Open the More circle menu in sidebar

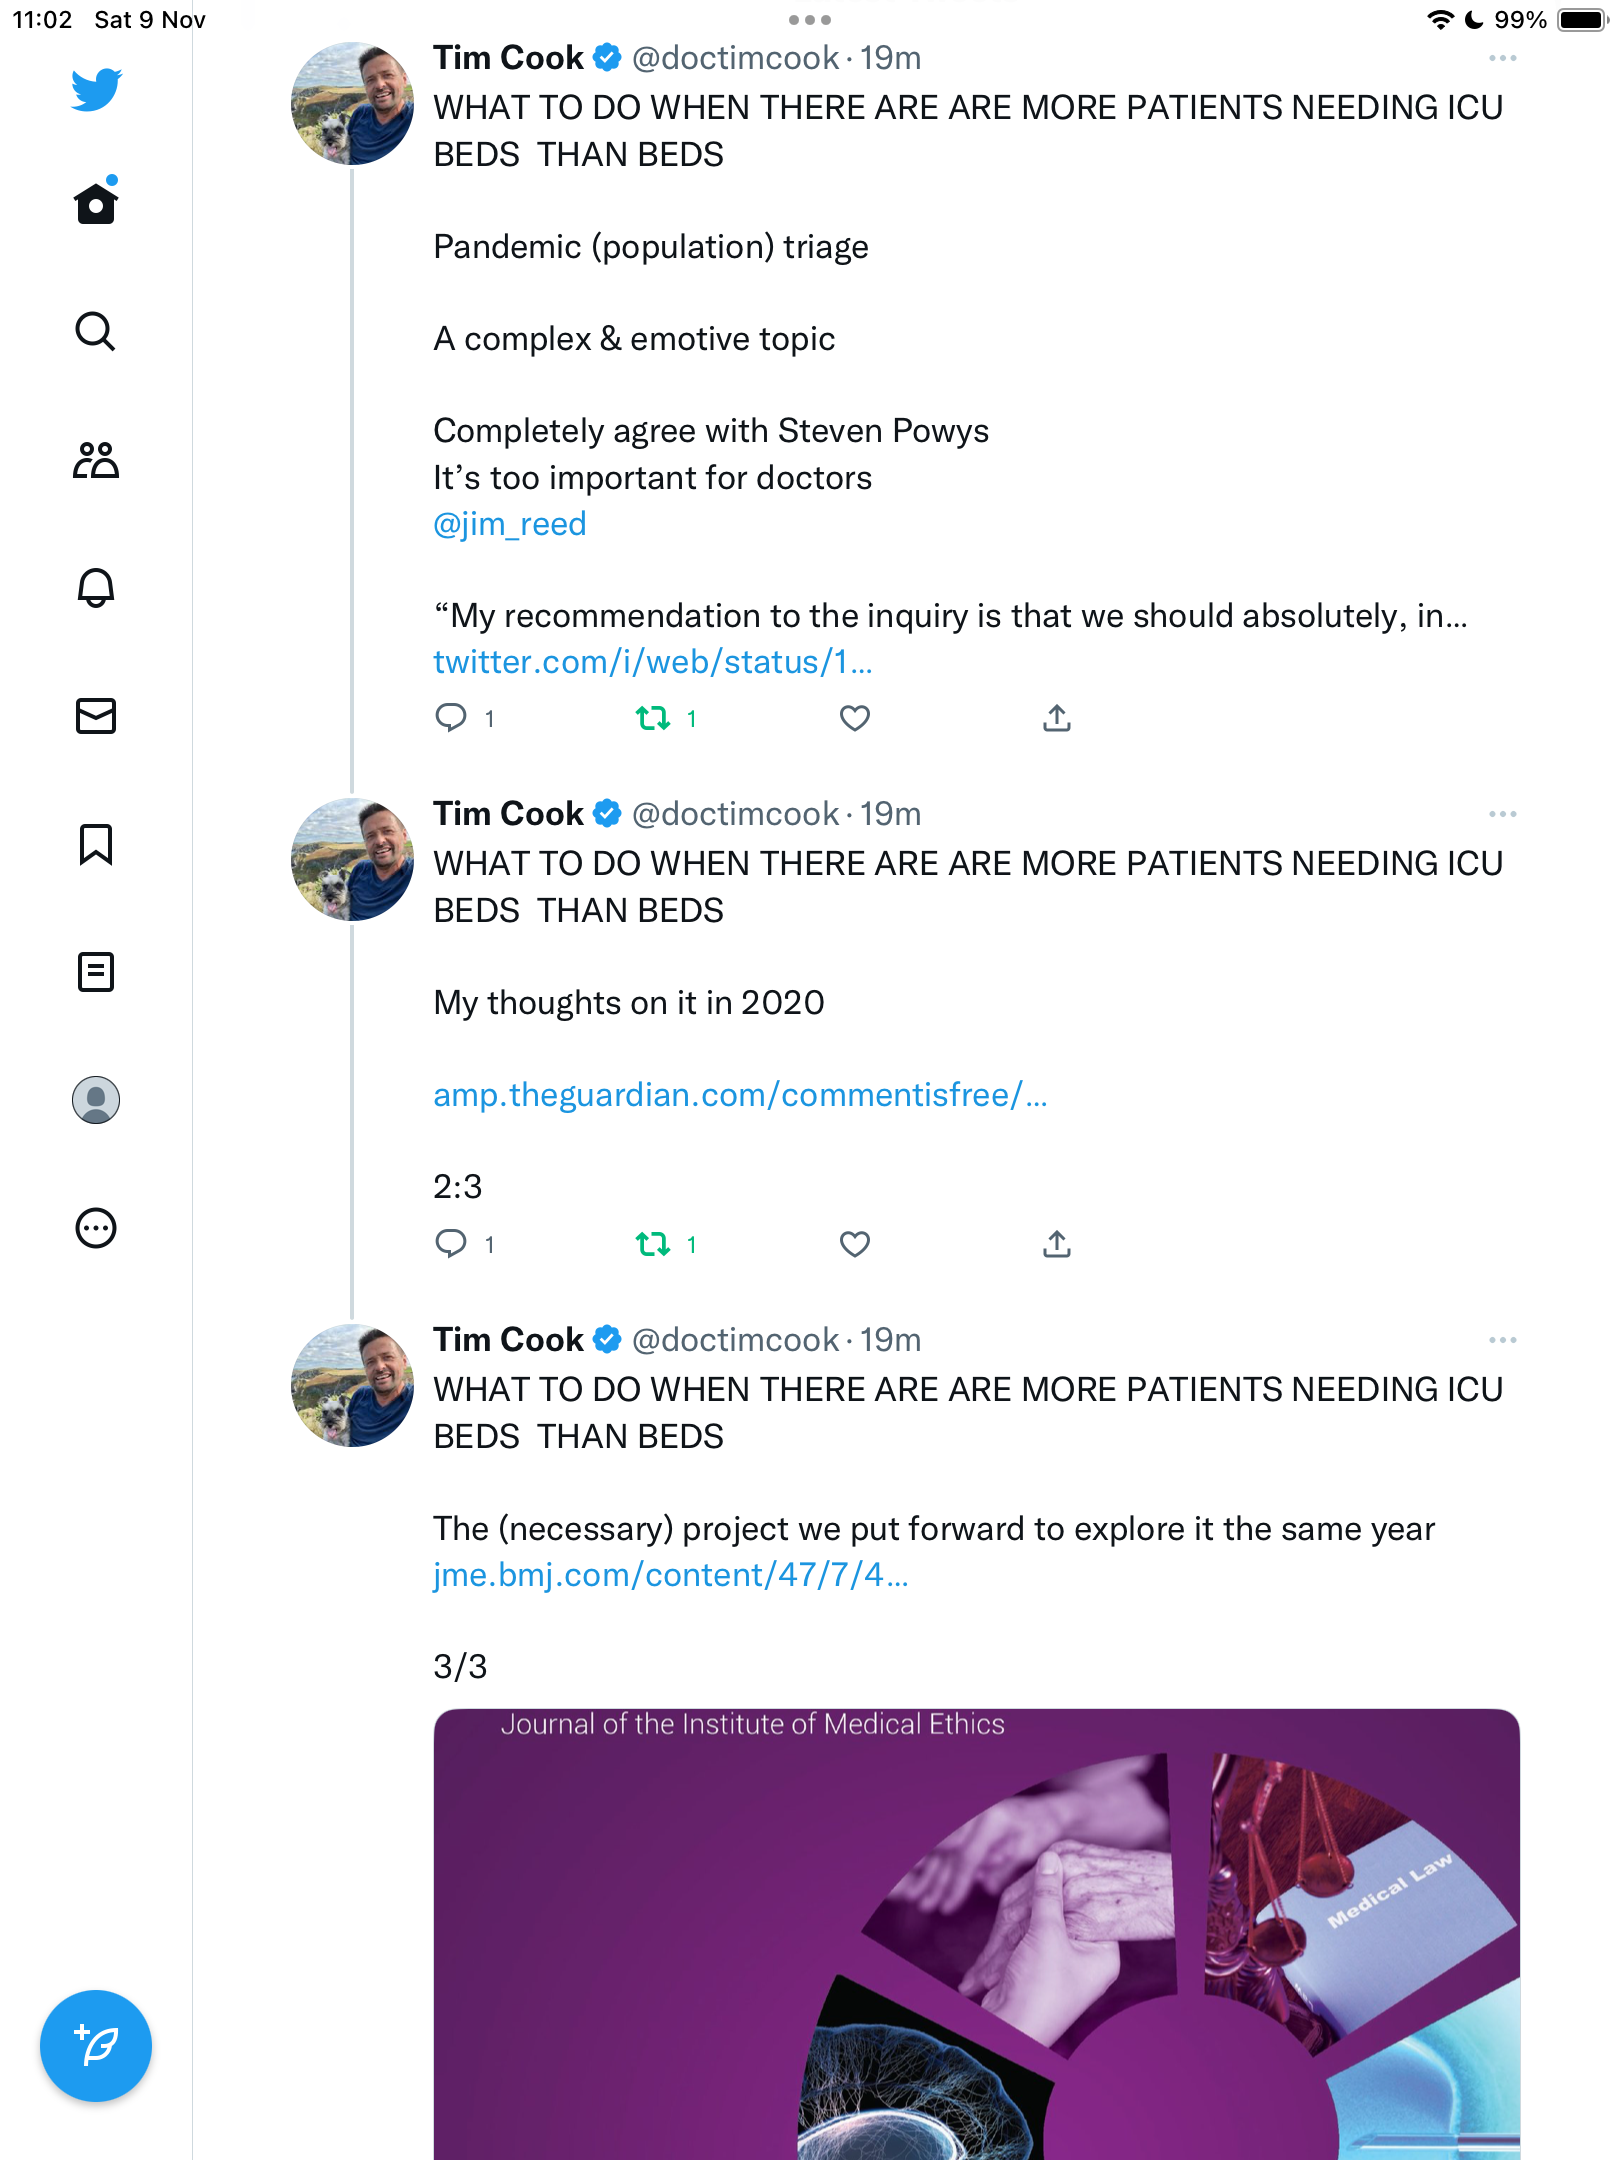96,1228
